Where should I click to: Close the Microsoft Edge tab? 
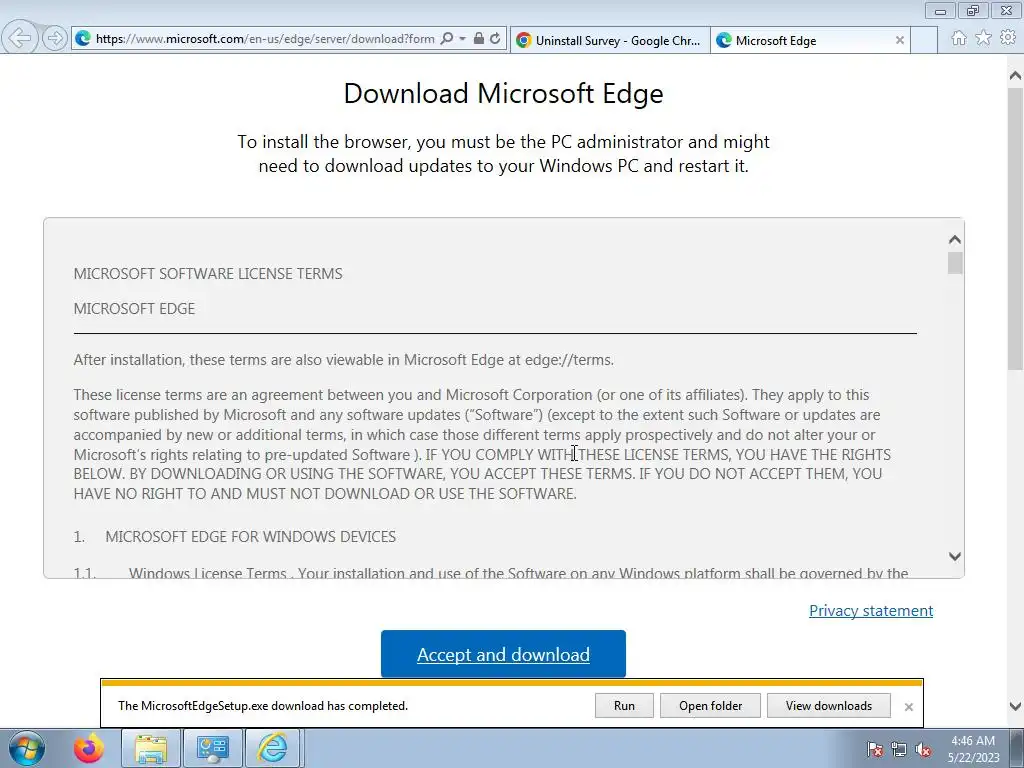899,40
